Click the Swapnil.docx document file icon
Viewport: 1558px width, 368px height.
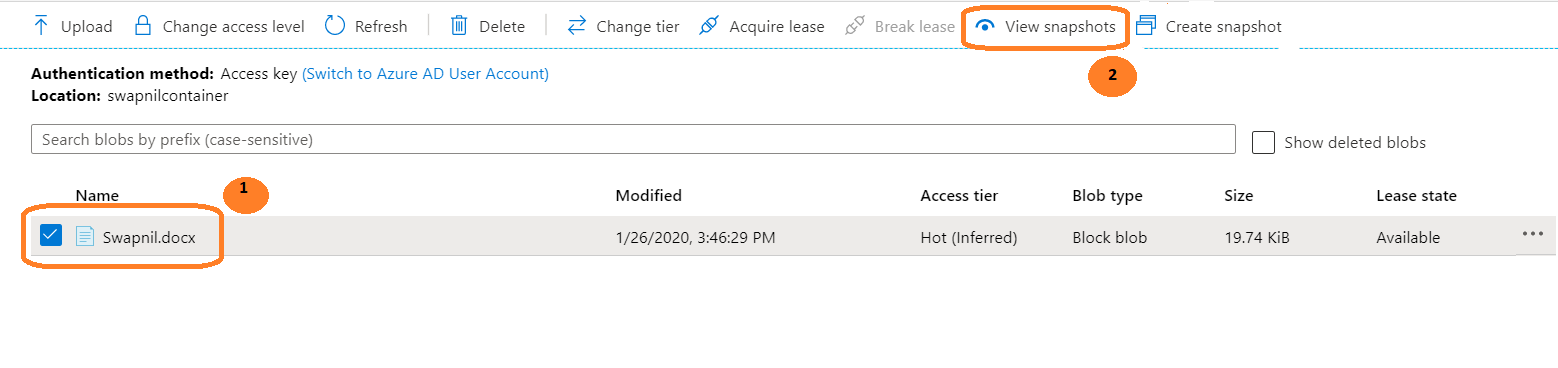coord(85,237)
